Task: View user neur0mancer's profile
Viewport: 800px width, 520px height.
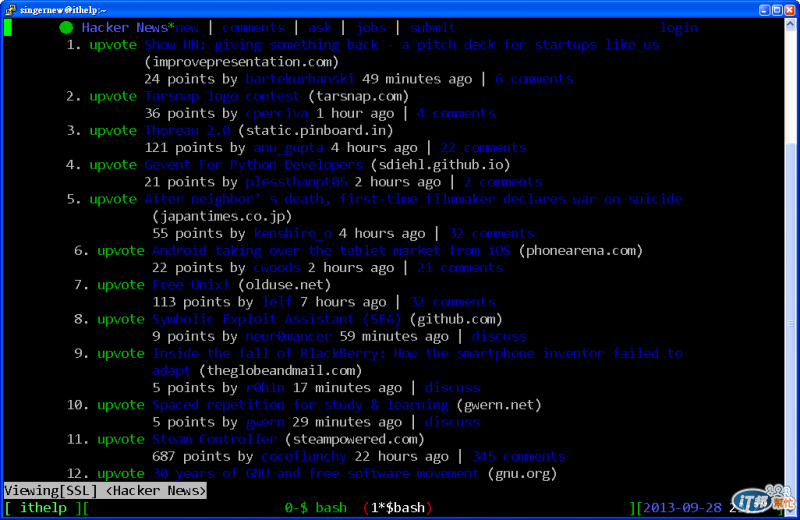Action: [x=288, y=336]
